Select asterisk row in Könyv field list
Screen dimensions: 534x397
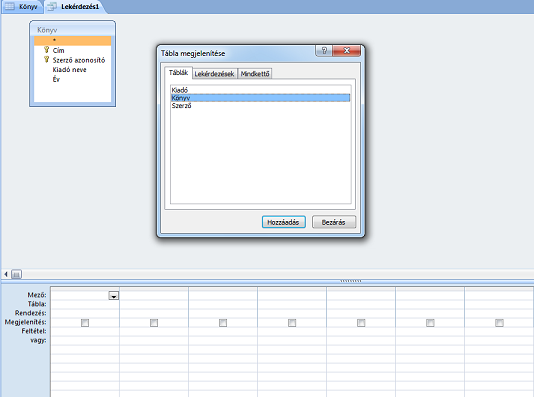[x=73, y=41]
